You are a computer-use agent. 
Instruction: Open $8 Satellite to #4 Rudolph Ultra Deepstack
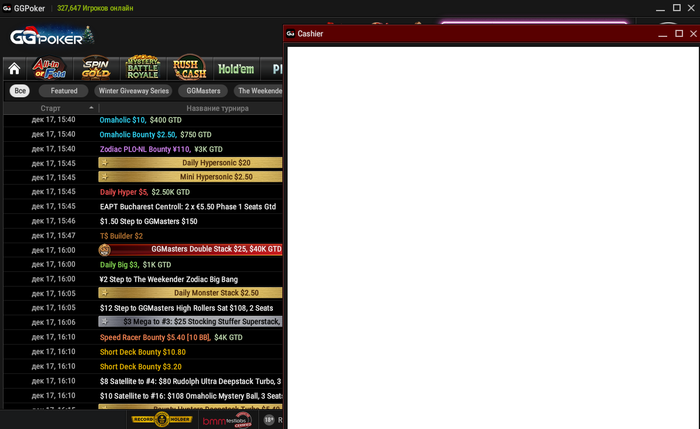point(190,381)
